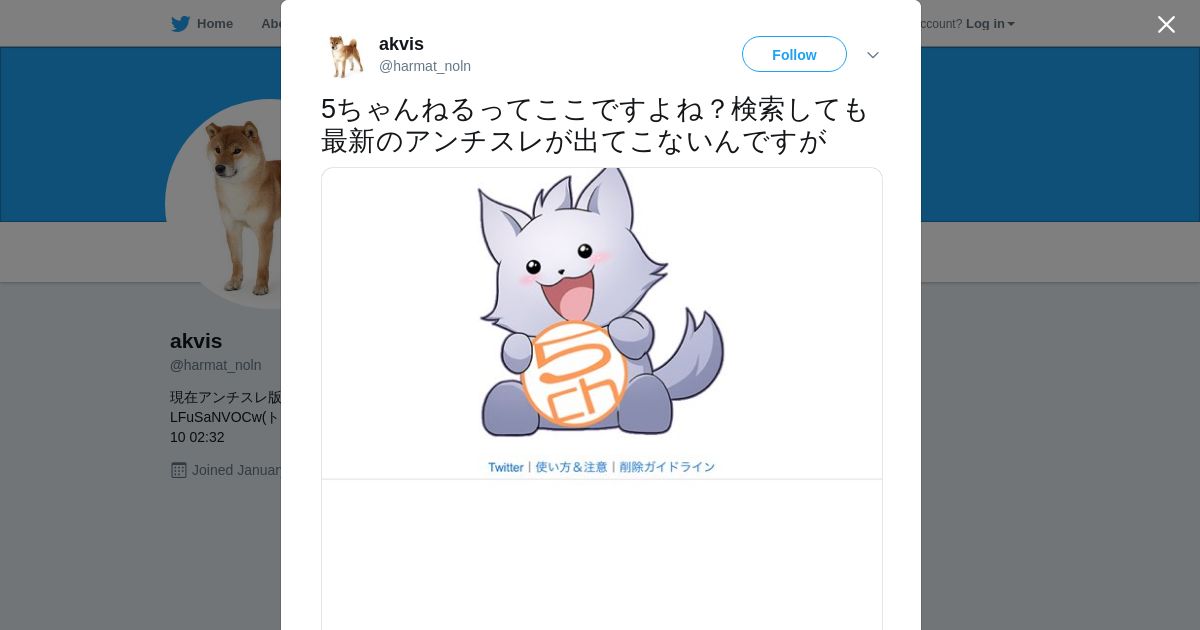The image size is (1200, 630).
Task: Open the Log in dropdown
Action: [x=990, y=24]
